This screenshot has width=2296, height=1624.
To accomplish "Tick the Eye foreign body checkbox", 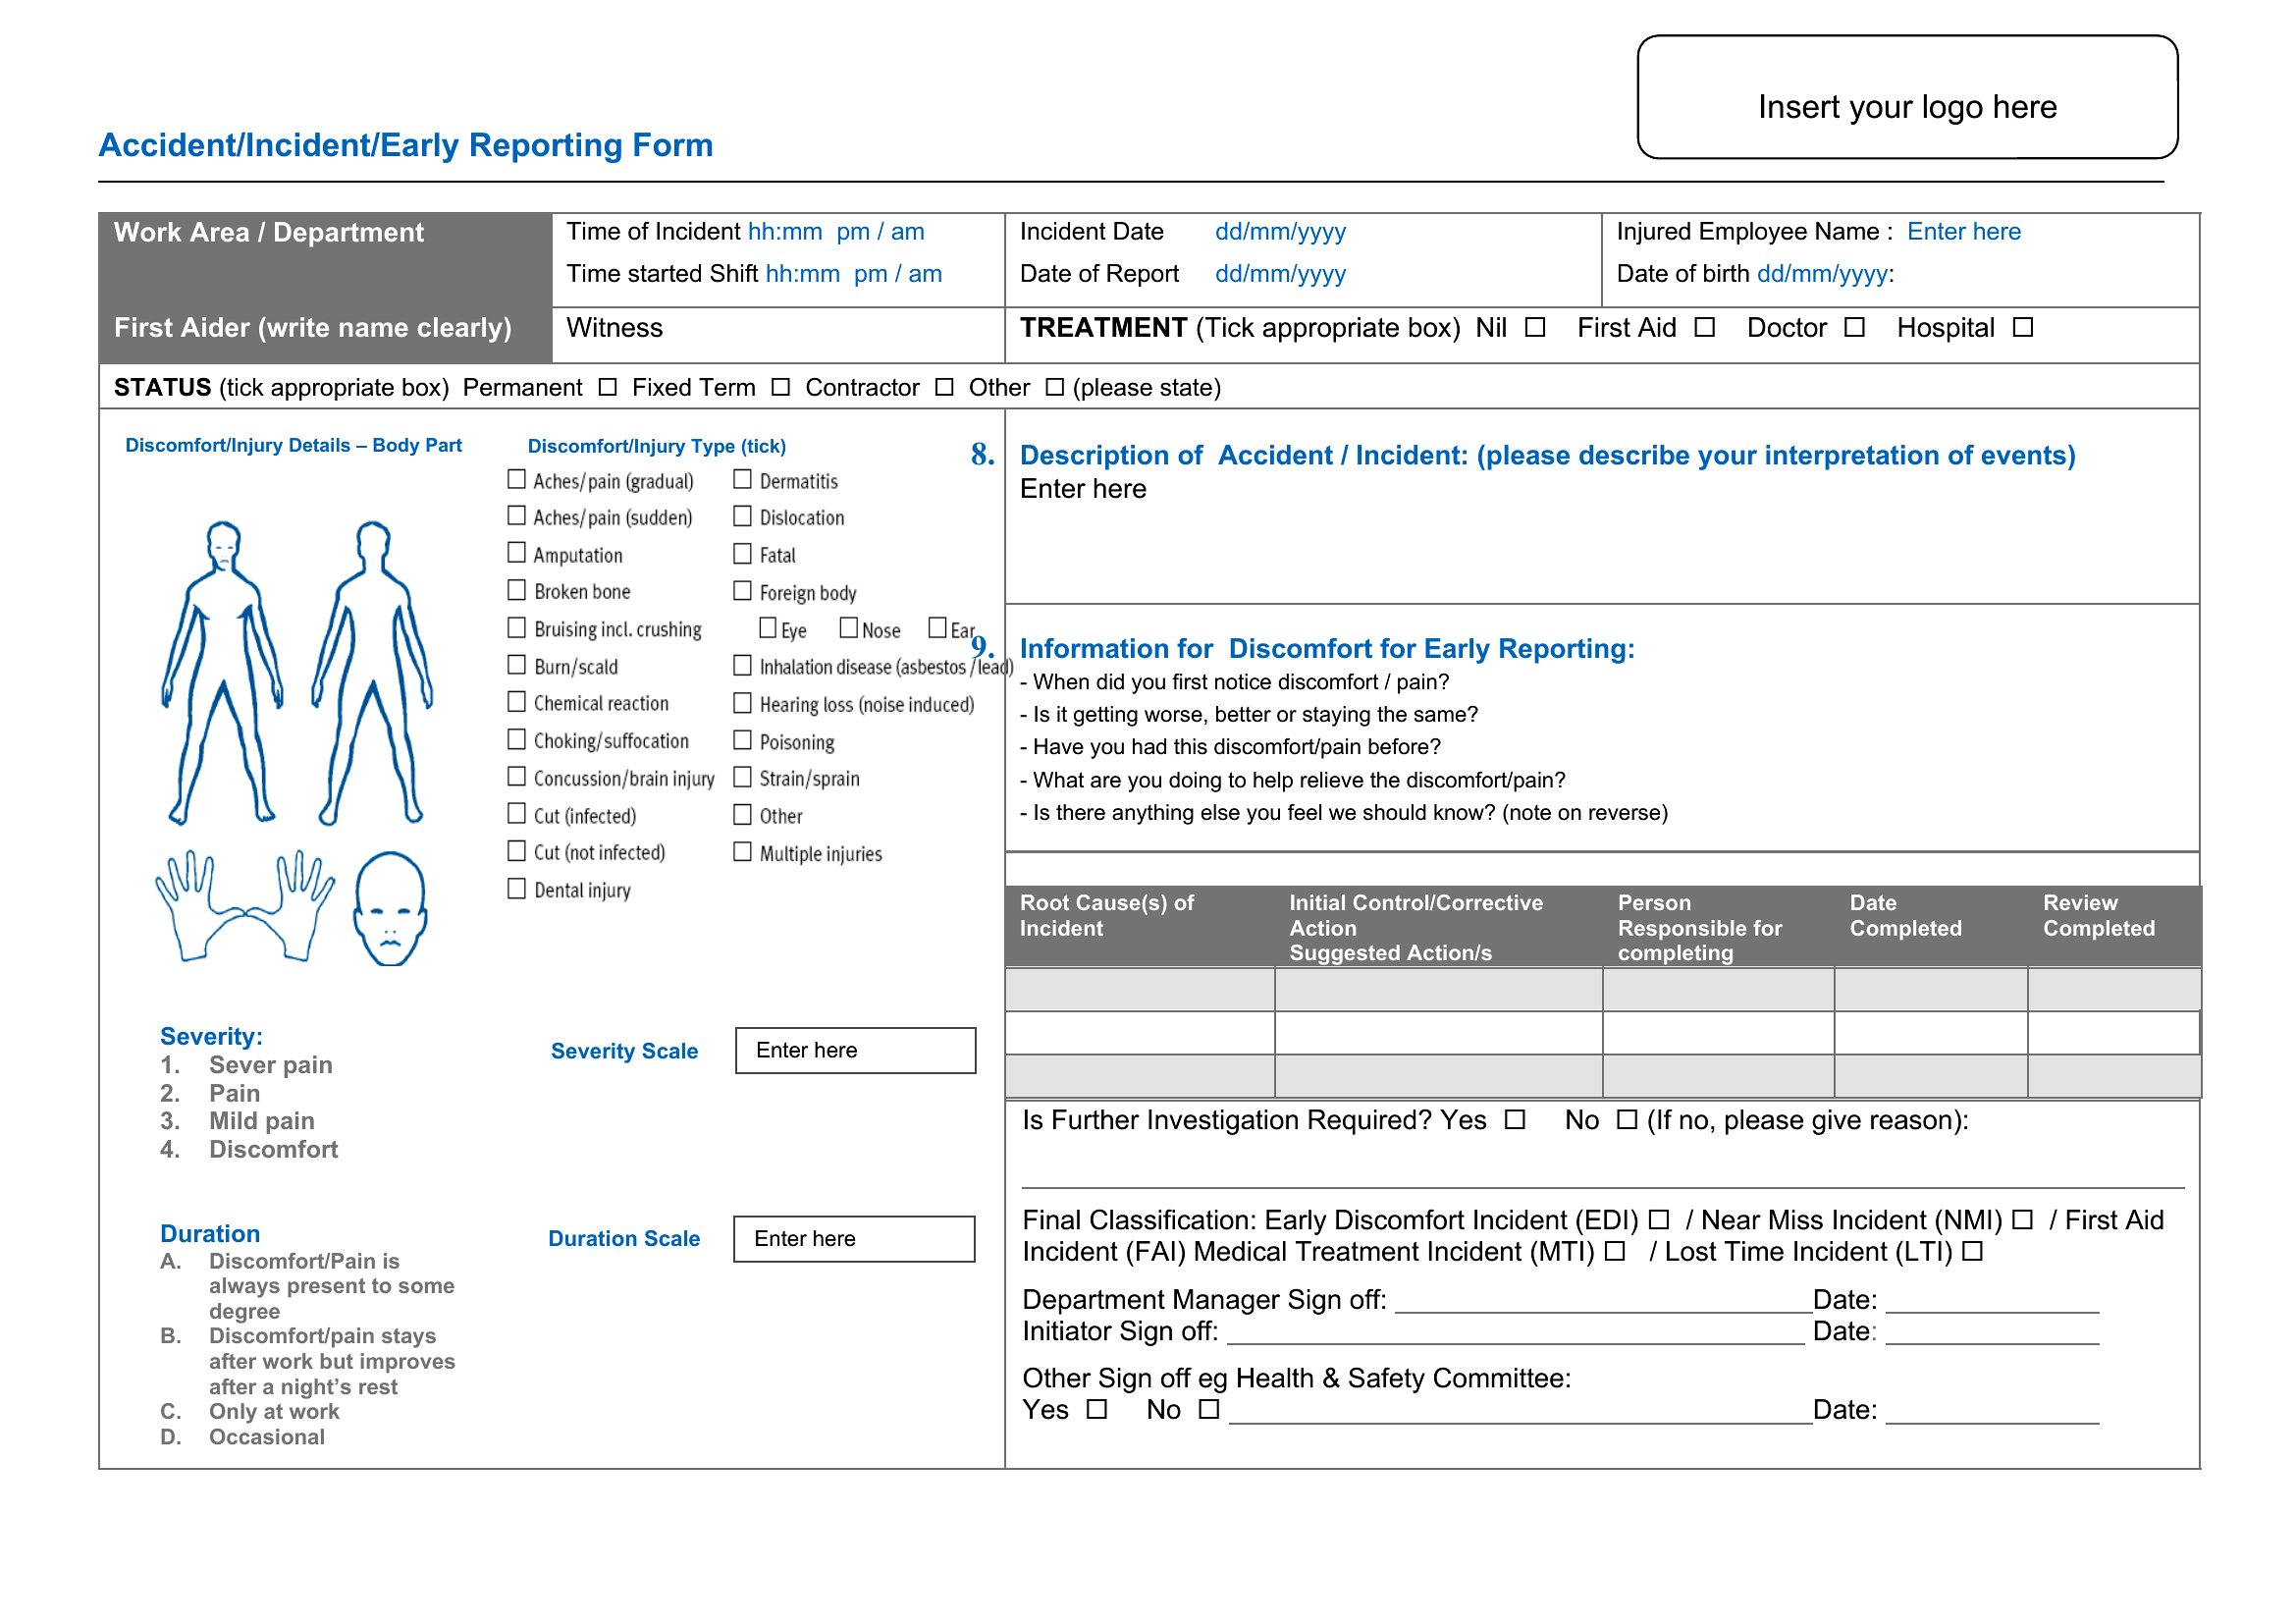I will coord(768,628).
